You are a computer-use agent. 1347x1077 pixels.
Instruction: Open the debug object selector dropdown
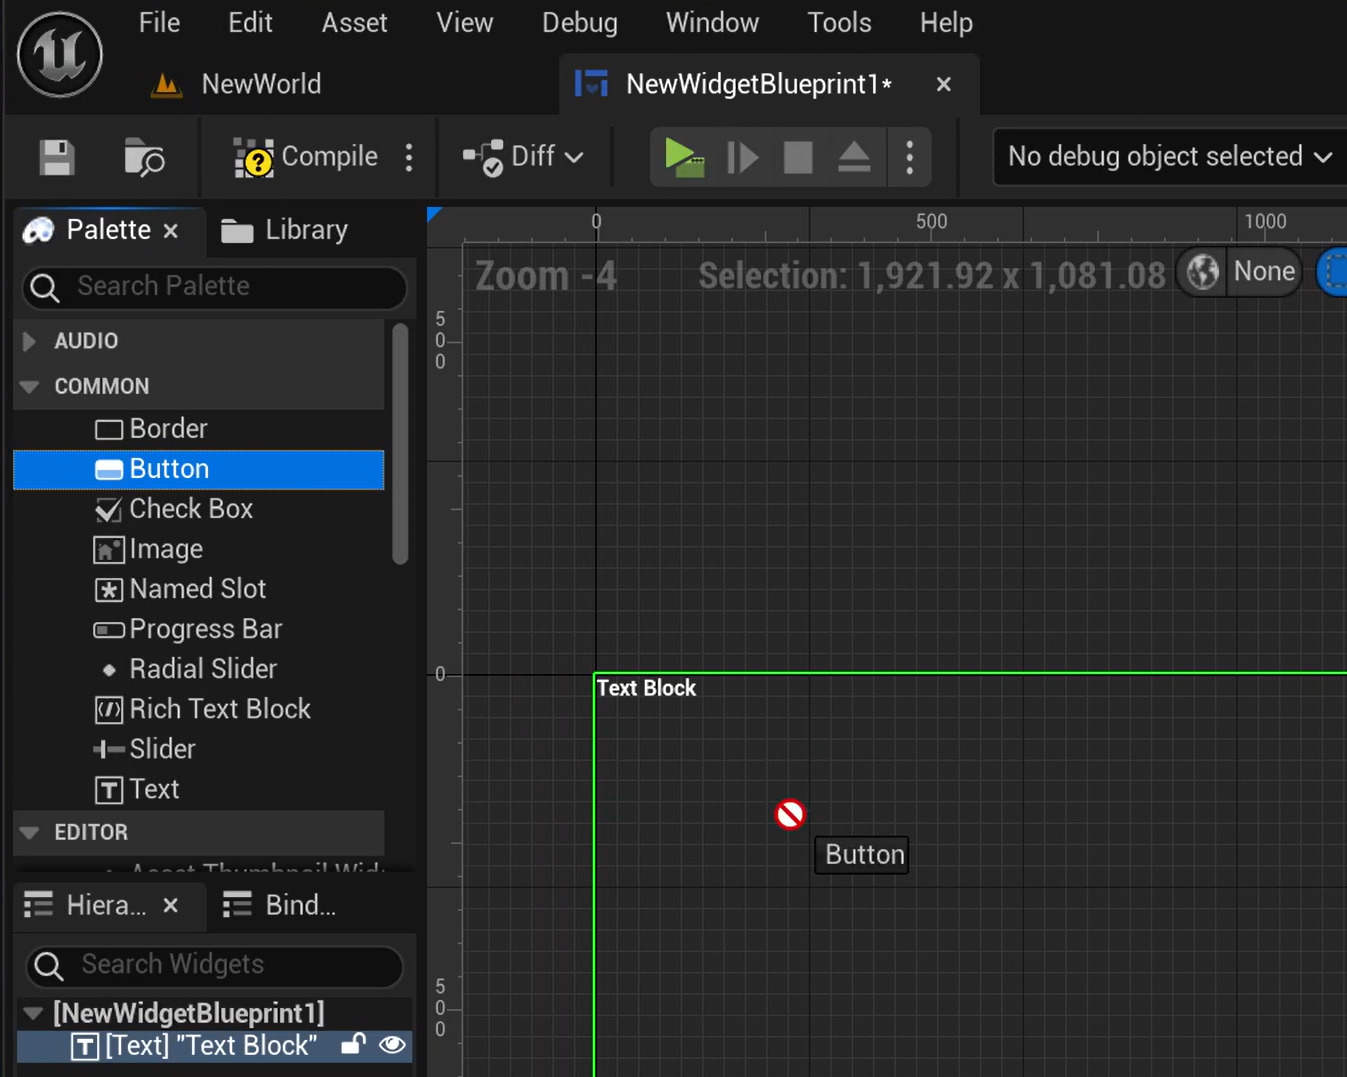1170,157
